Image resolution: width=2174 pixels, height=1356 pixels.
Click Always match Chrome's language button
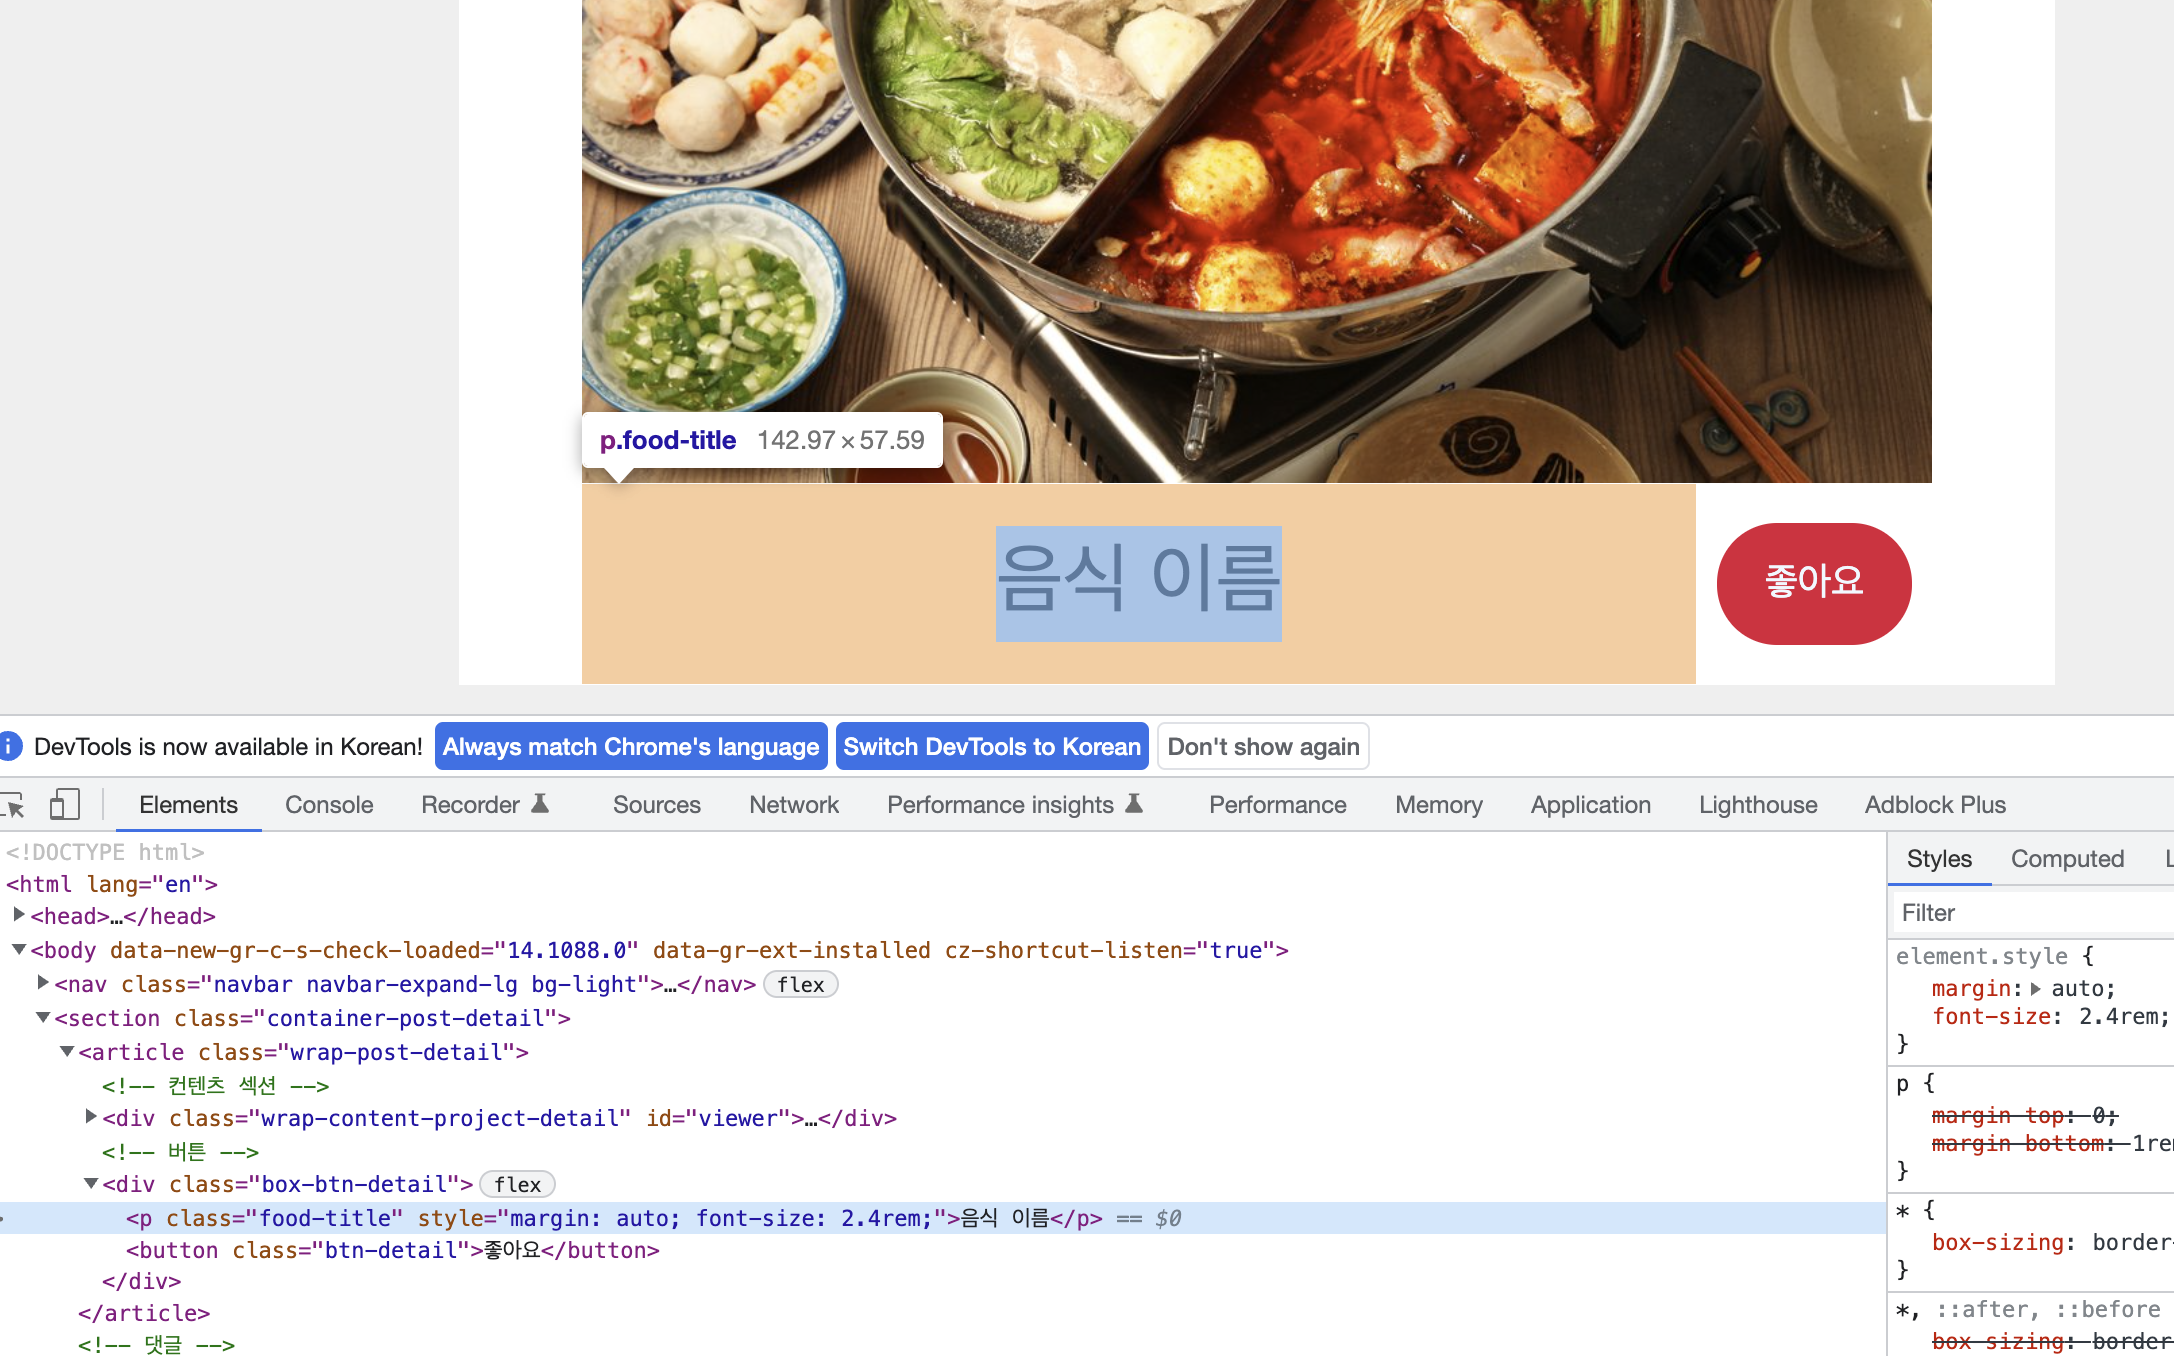pyautogui.click(x=631, y=746)
